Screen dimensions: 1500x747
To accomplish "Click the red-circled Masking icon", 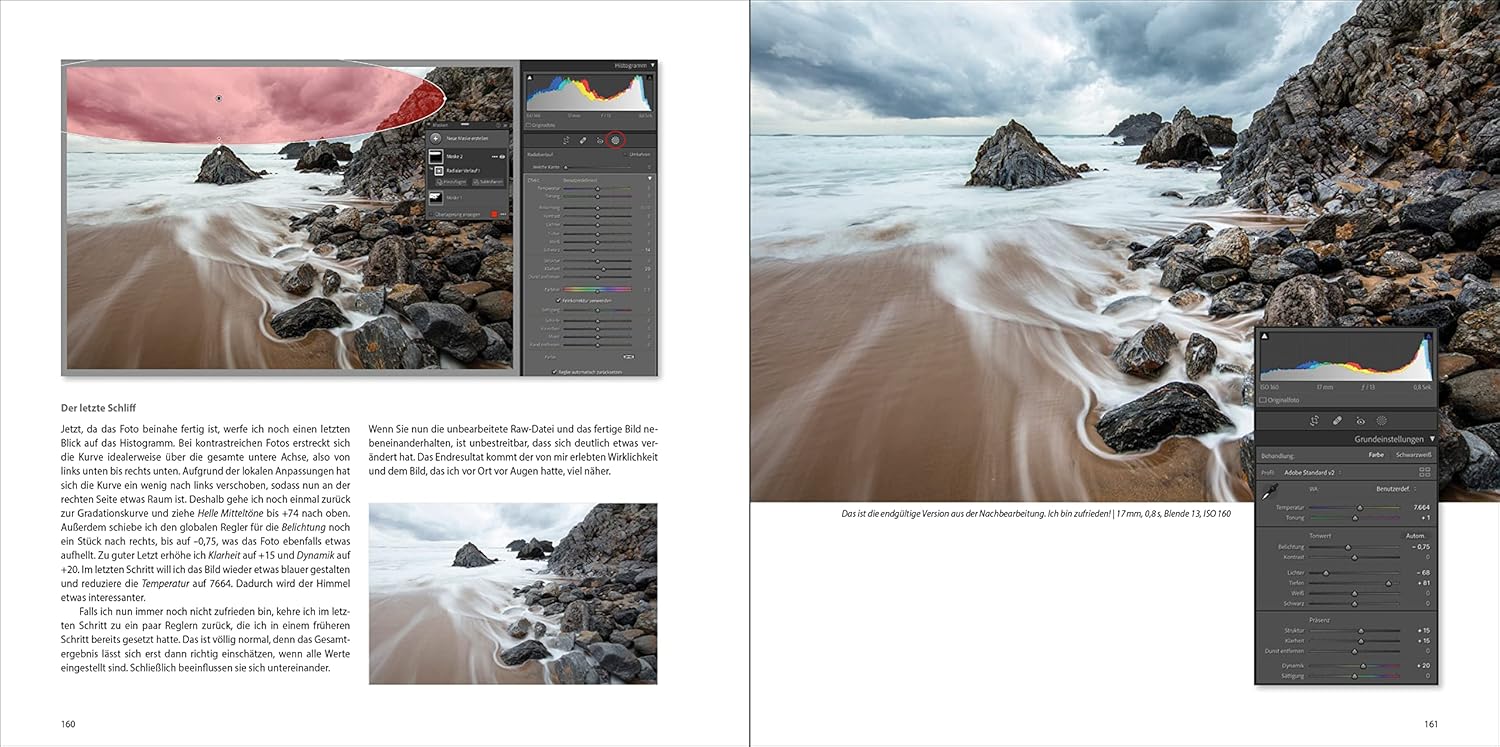I will tap(615, 140).
